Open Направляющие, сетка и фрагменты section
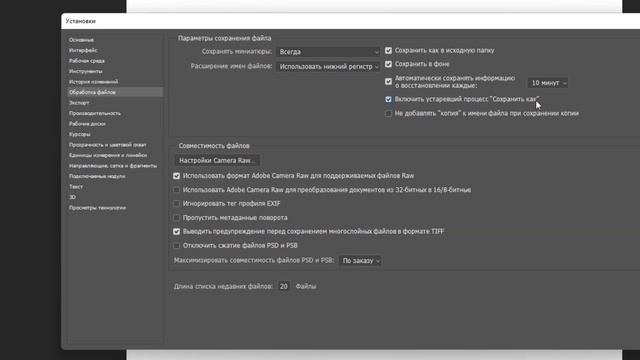The height and width of the screenshot is (360, 640). [113, 166]
